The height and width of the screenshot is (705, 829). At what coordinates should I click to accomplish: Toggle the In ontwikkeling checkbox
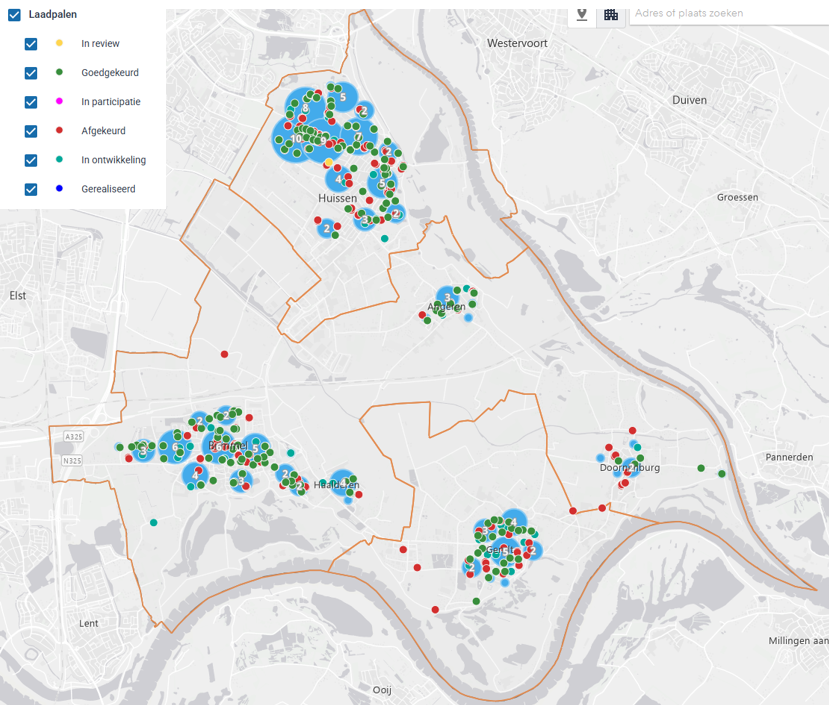point(31,160)
